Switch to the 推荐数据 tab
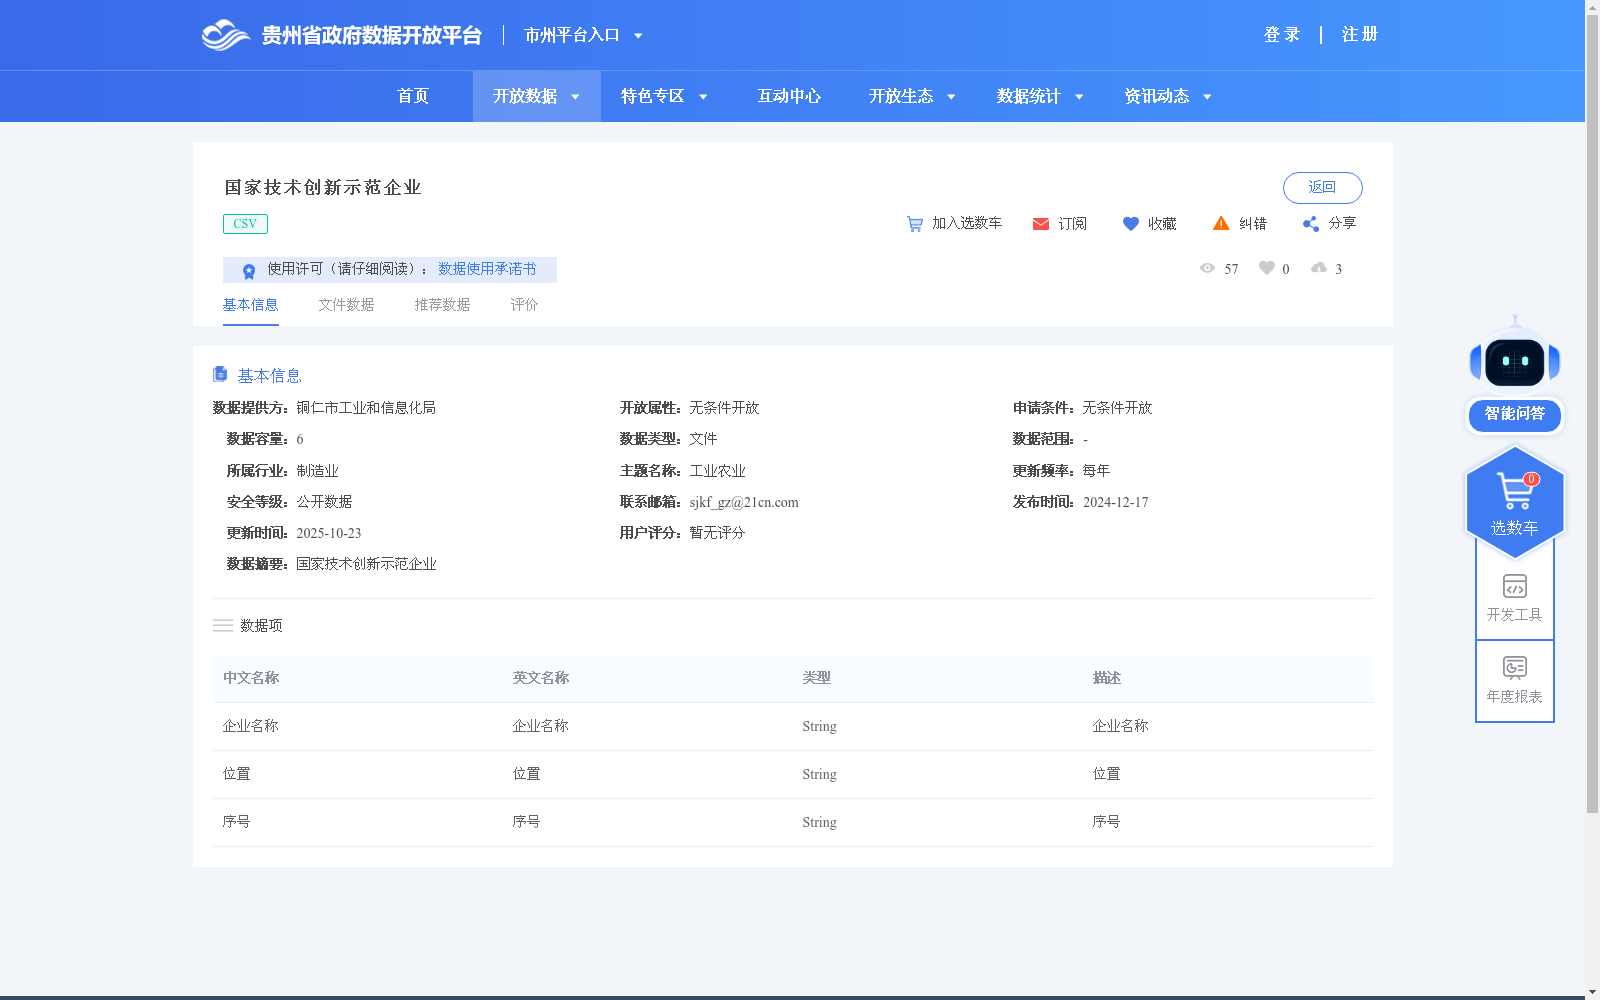This screenshot has width=1600, height=1000. 442,305
